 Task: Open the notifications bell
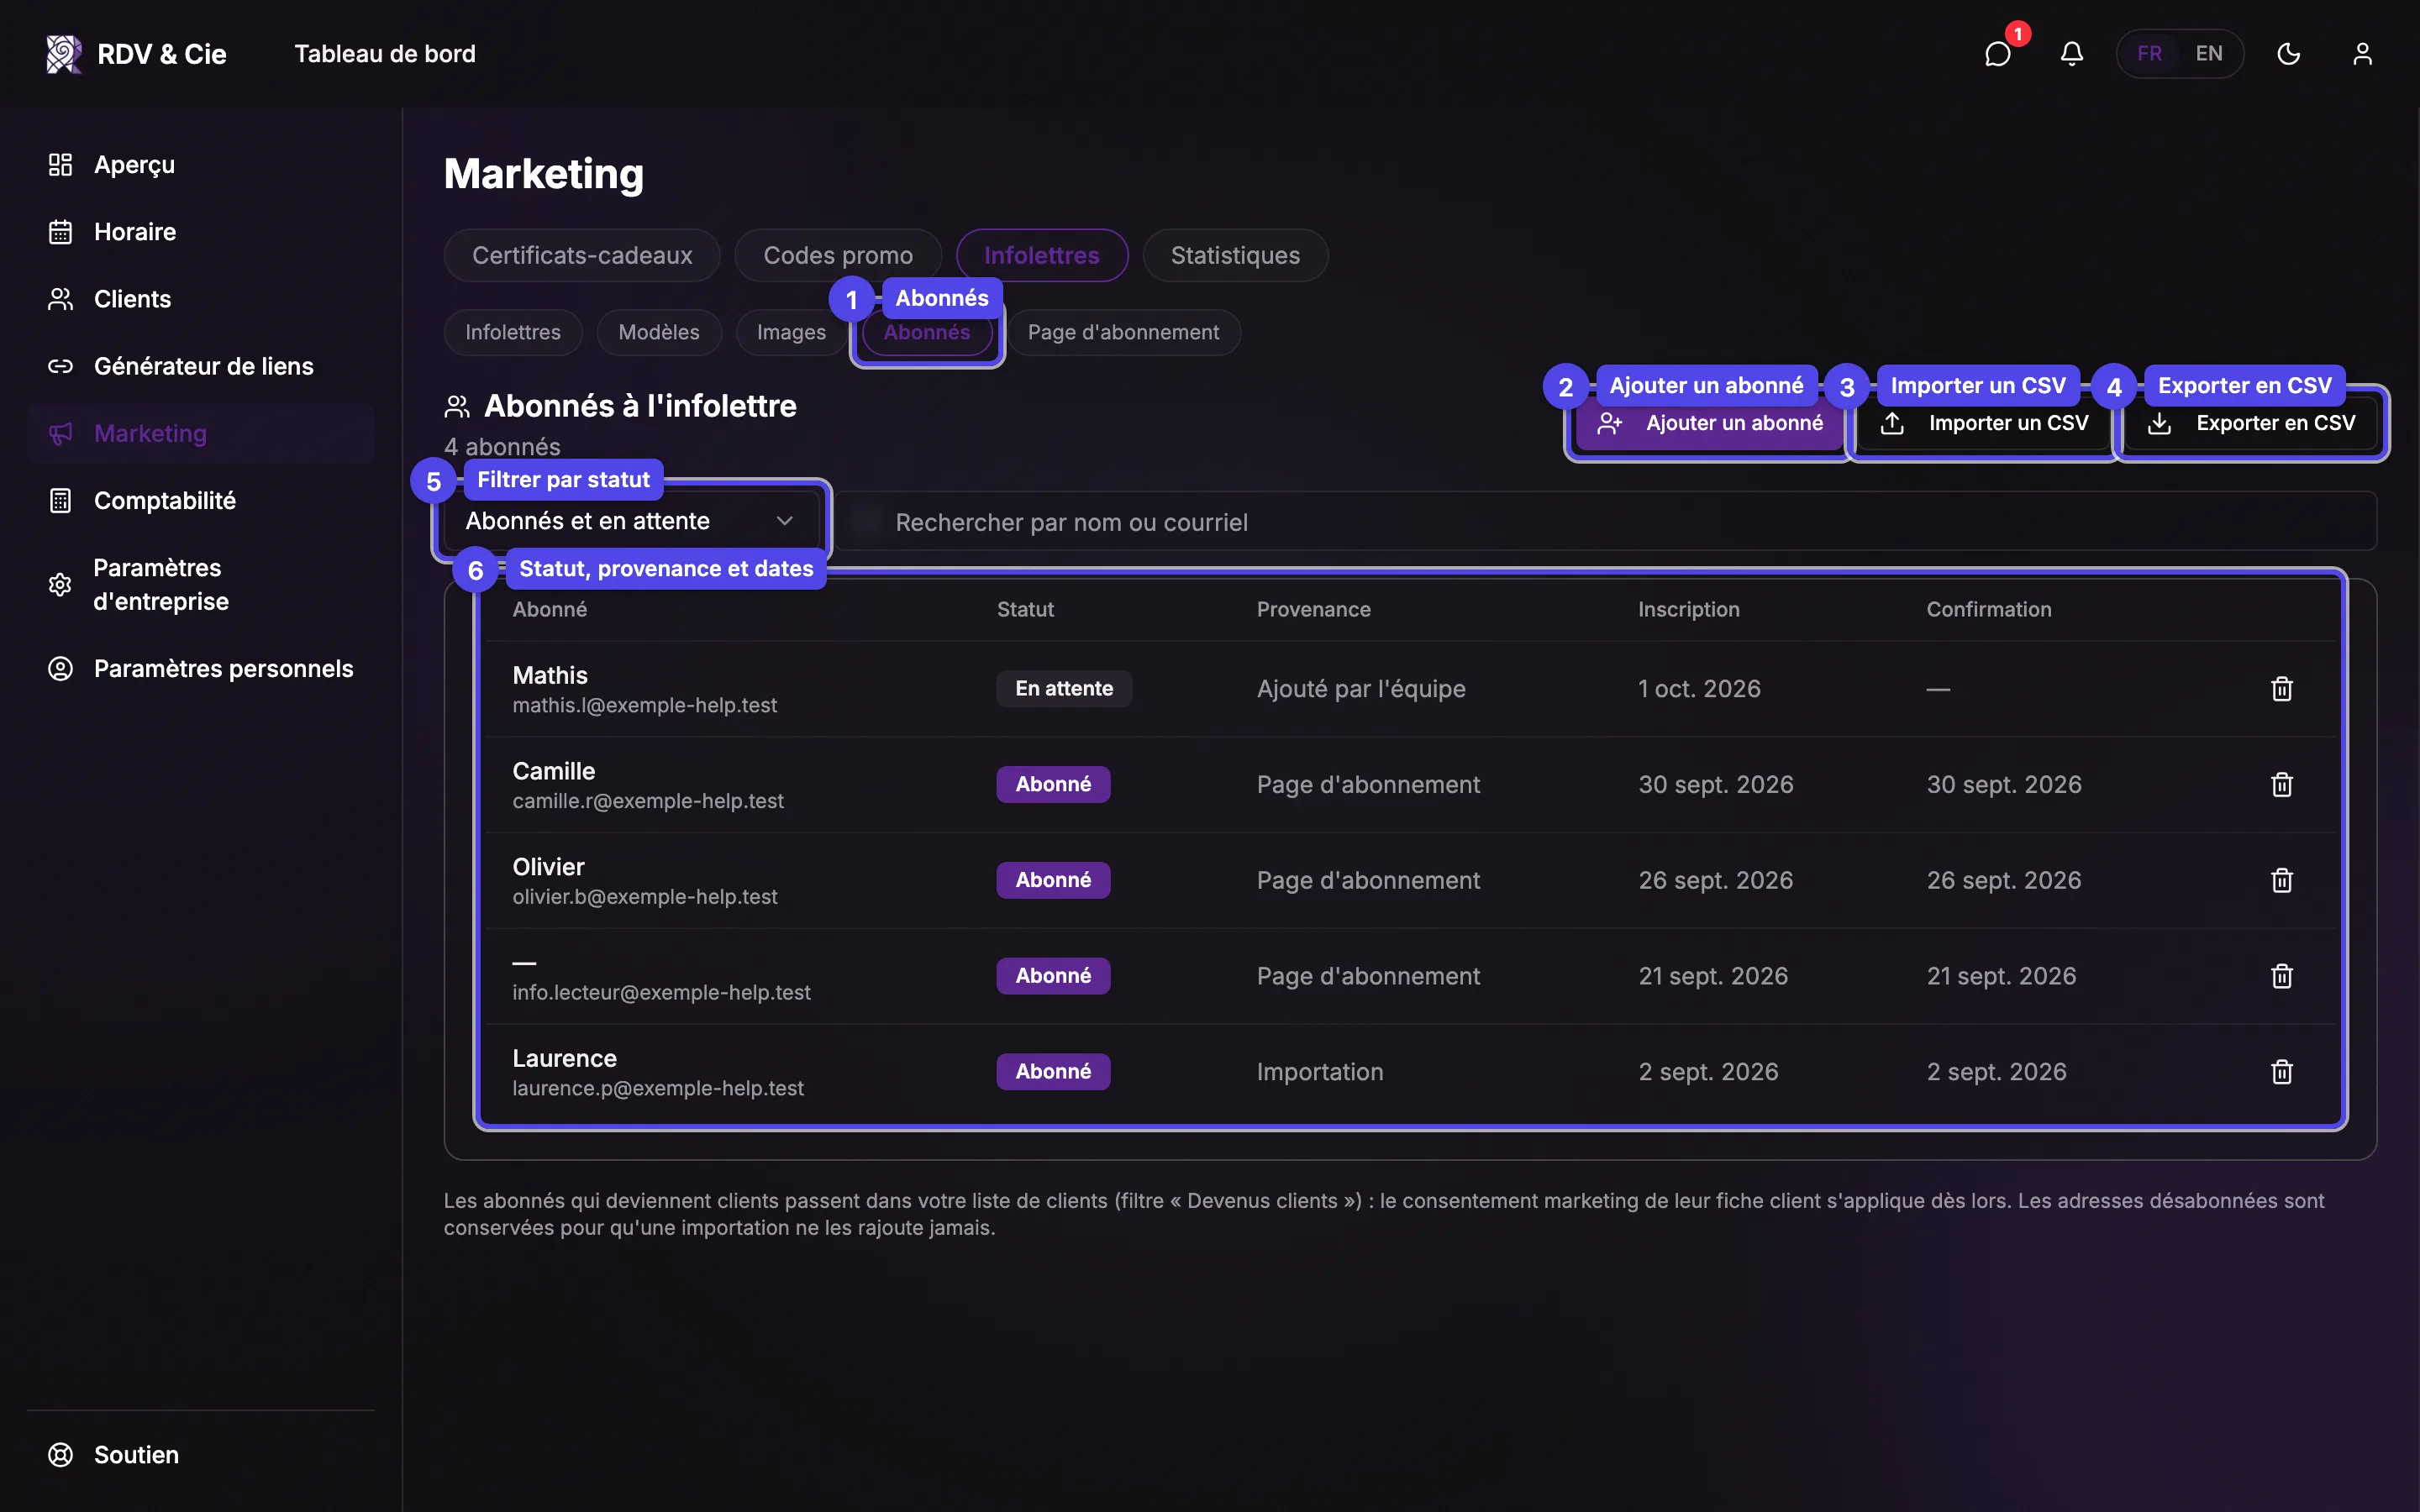[x=2072, y=54]
